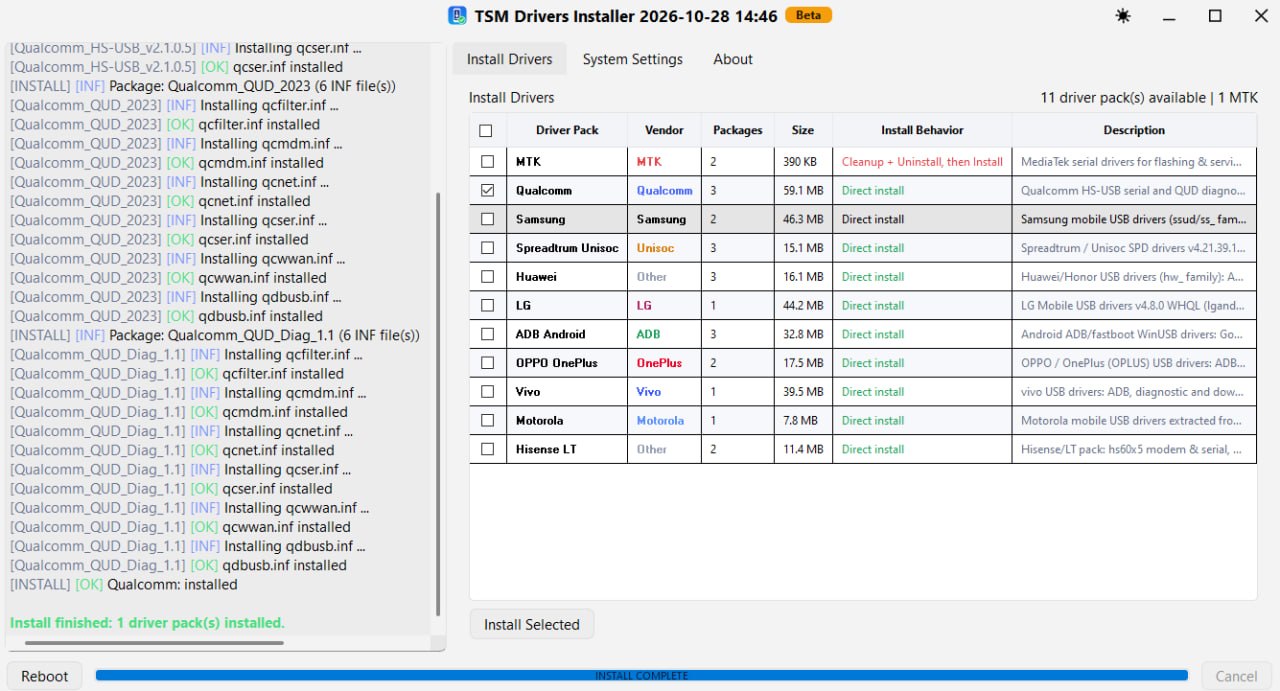Image resolution: width=1280 pixels, height=691 pixels.
Task: Click the Cancel button
Action: 1236,676
